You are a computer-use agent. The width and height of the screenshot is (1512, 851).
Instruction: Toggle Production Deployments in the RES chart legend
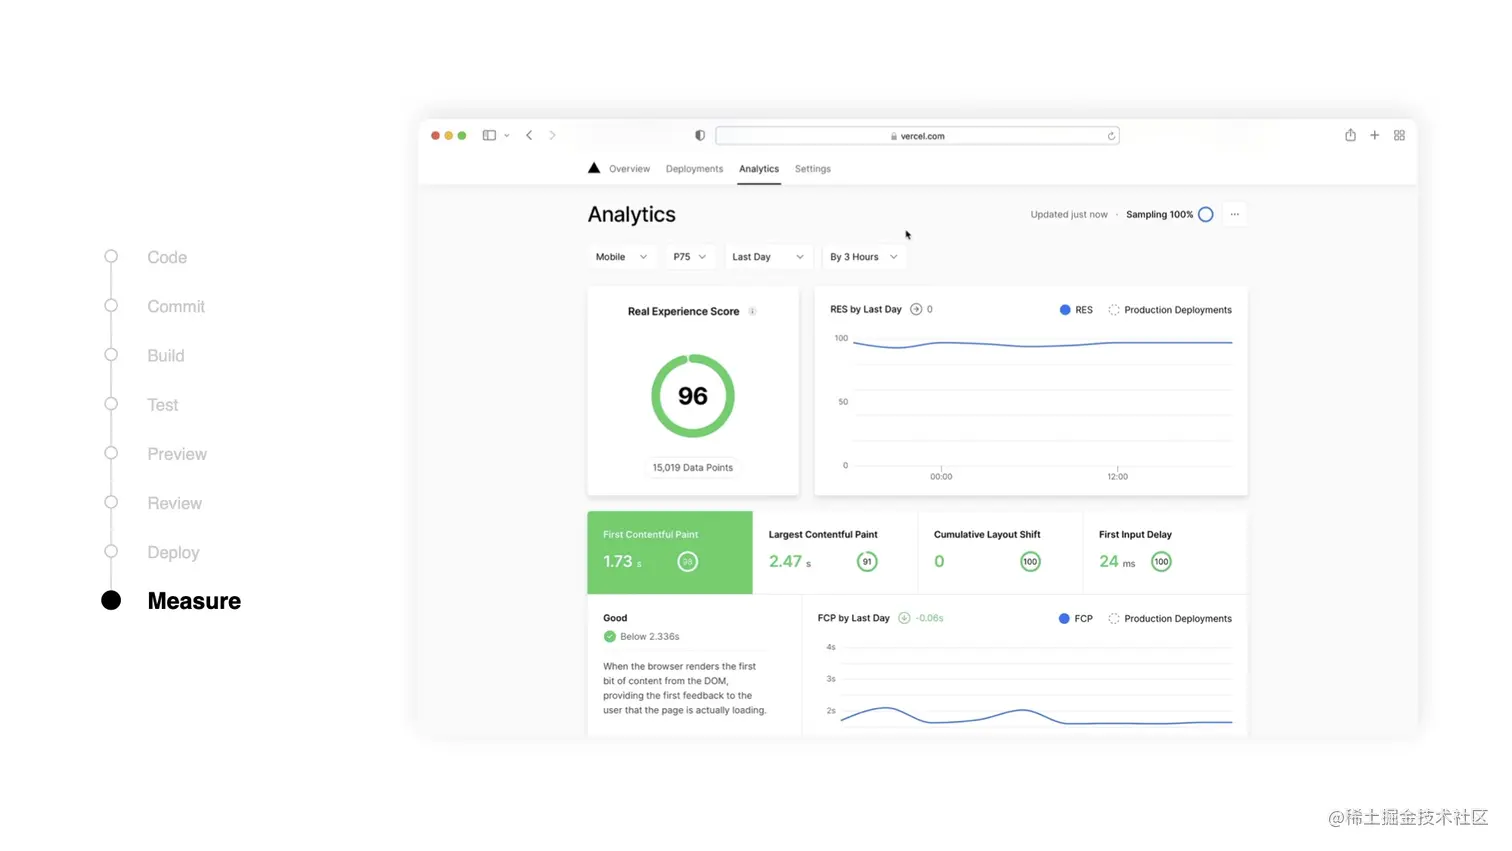click(x=1170, y=310)
